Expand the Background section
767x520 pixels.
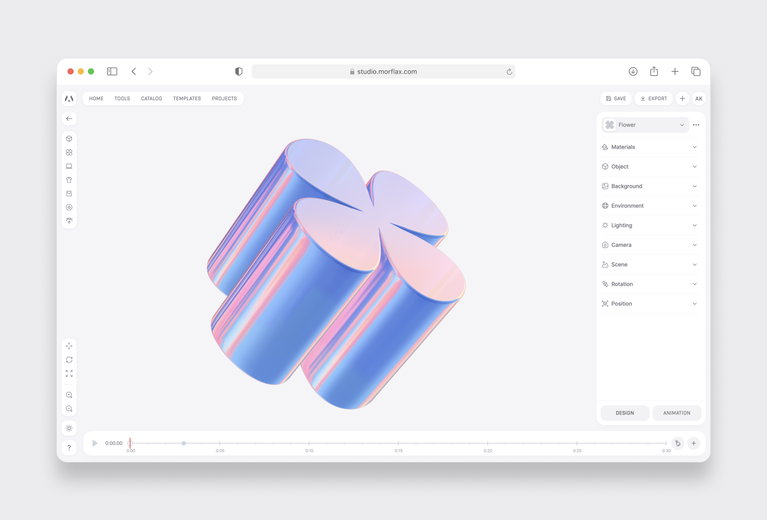tap(650, 186)
